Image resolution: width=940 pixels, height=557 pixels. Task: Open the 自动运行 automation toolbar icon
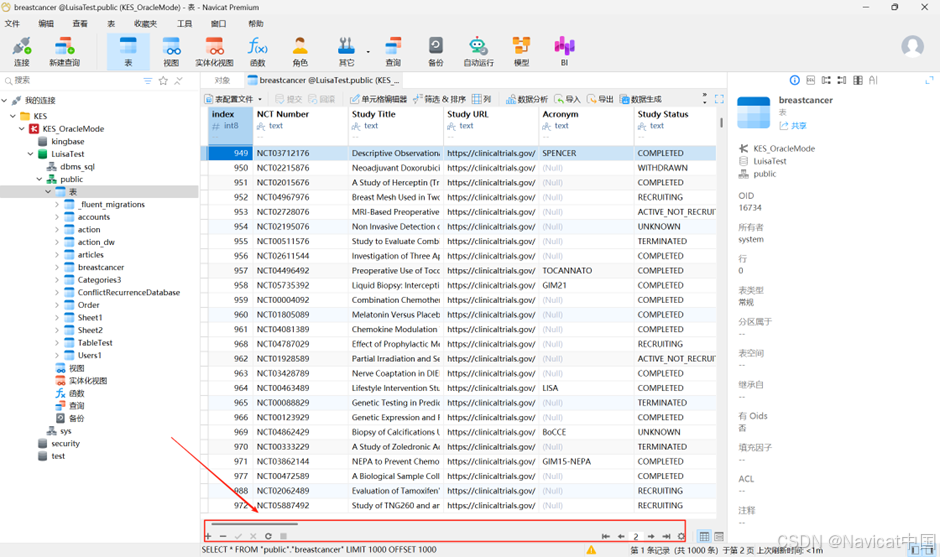point(478,52)
